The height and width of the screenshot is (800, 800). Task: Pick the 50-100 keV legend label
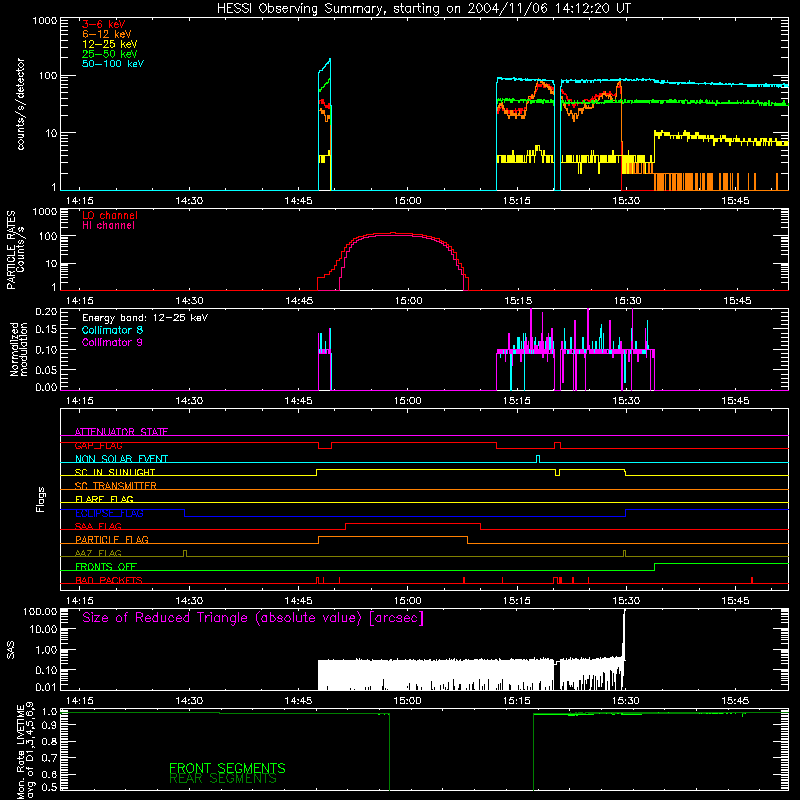pyautogui.click(x=113, y=63)
